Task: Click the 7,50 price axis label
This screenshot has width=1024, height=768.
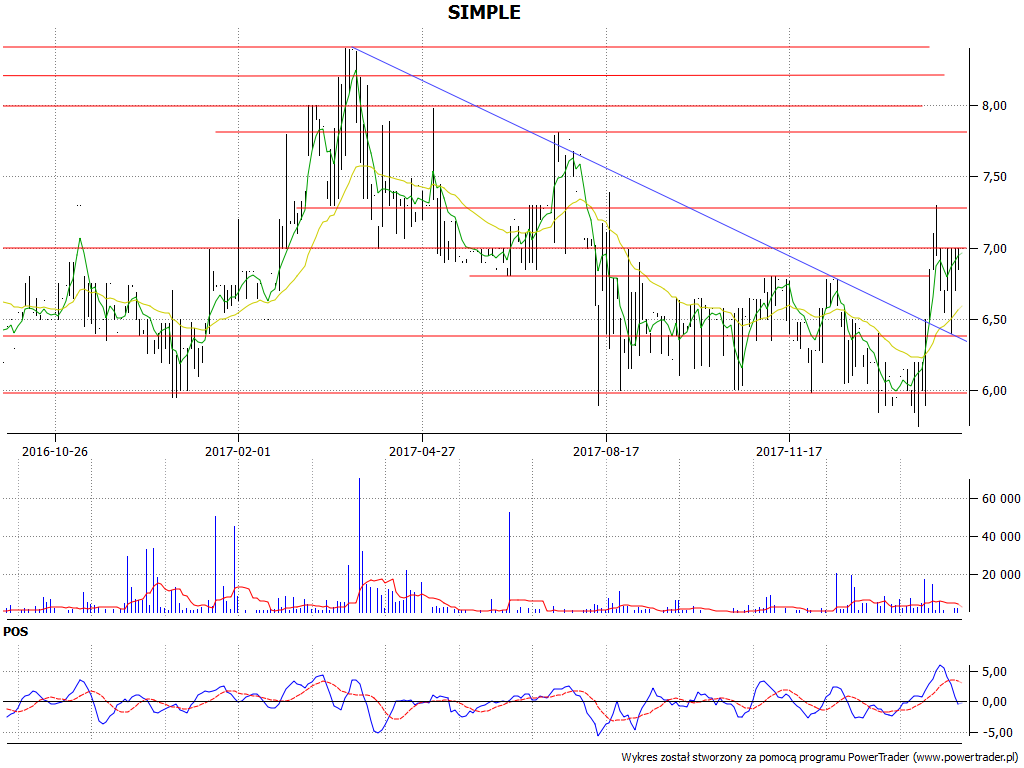Action: (x=993, y=177)
